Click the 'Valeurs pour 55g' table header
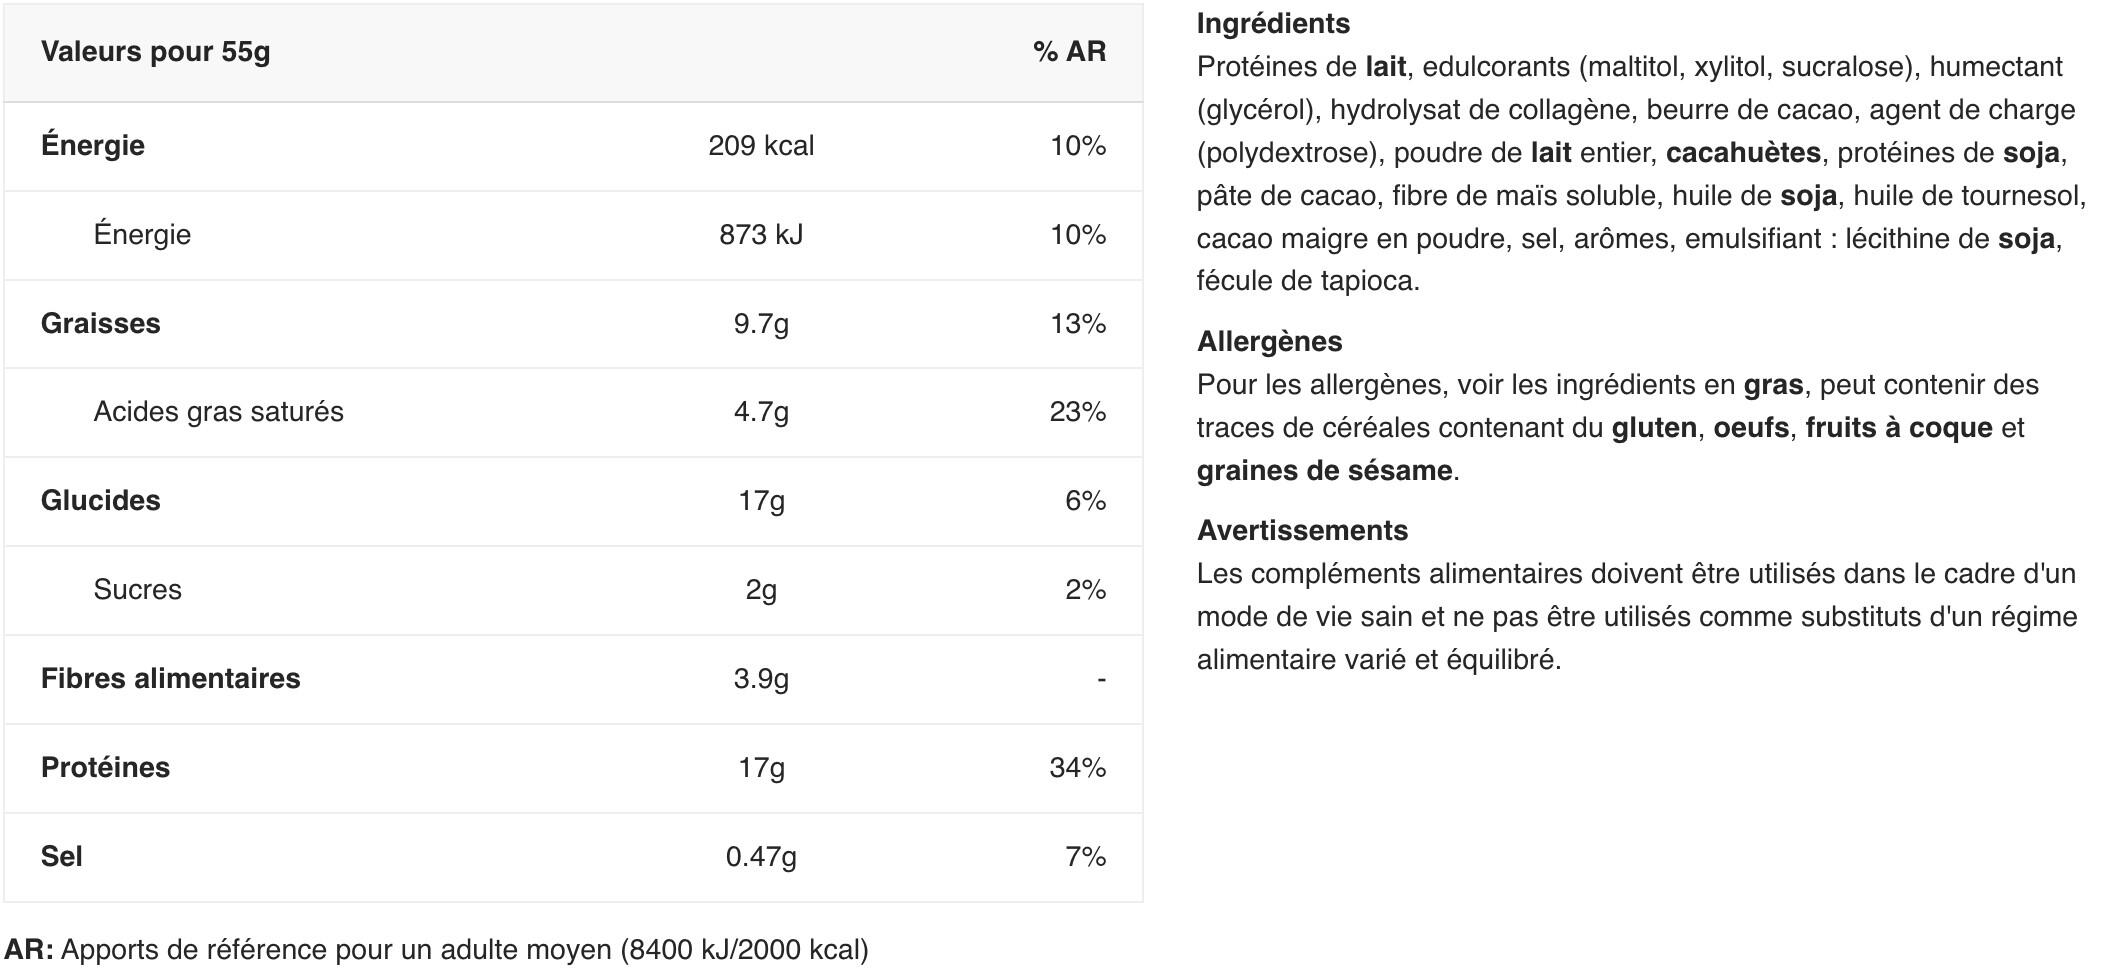This screenshot has height=974, width=2106. click(155, 52)
